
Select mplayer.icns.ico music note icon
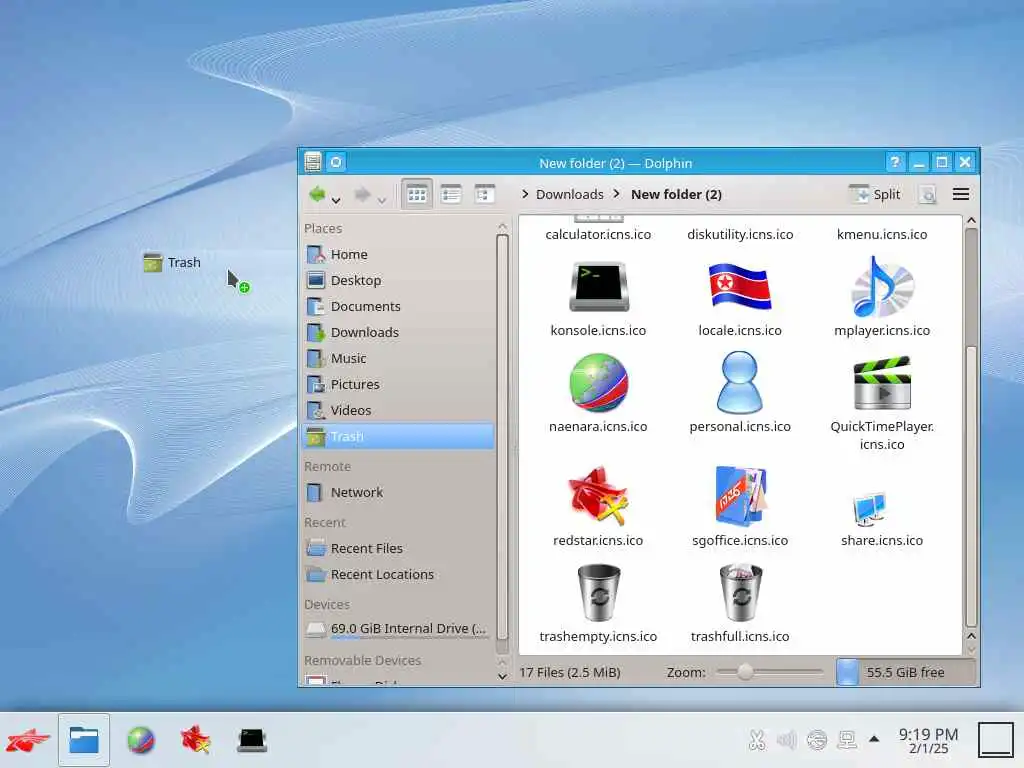(x=882, y=287)
